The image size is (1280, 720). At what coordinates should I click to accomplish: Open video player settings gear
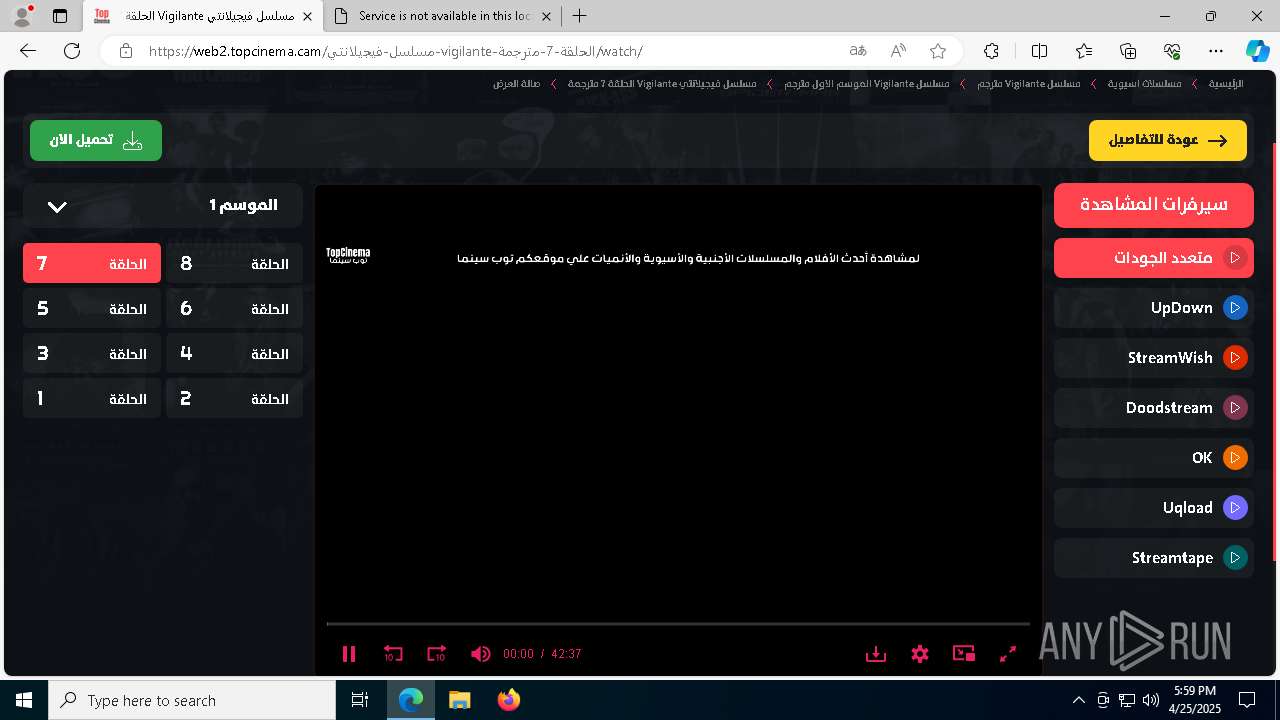click(920, 654)
